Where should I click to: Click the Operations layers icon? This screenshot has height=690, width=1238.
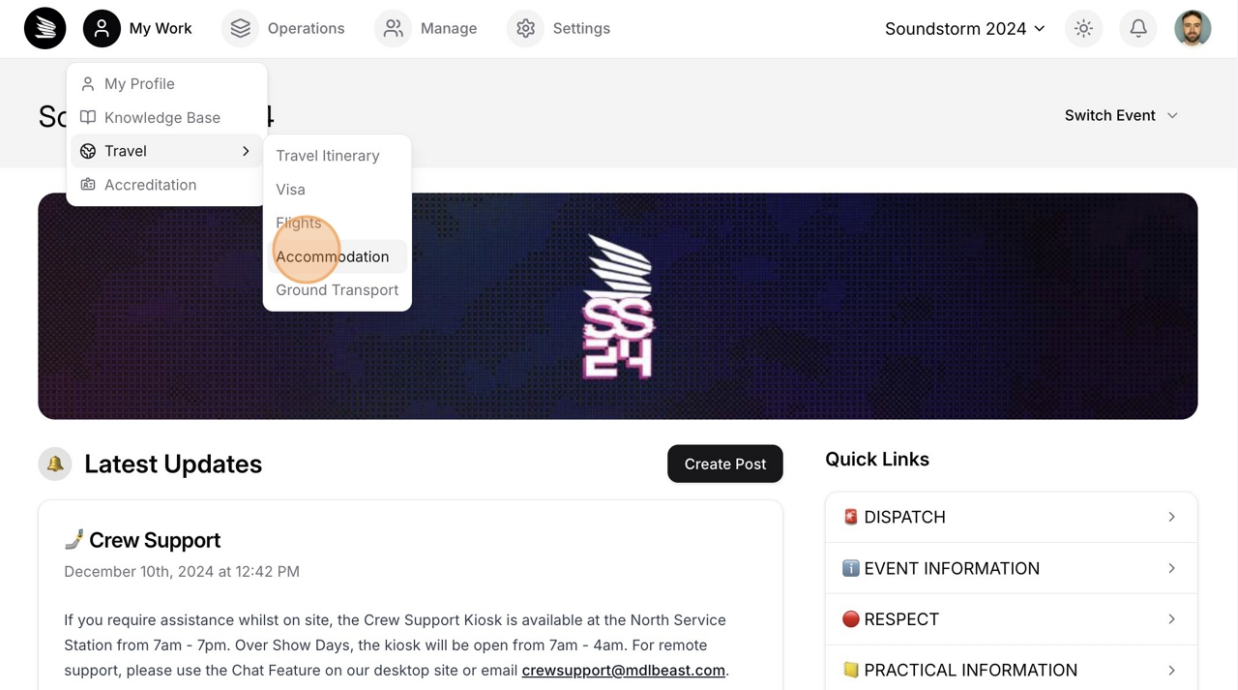click(240, 29)
